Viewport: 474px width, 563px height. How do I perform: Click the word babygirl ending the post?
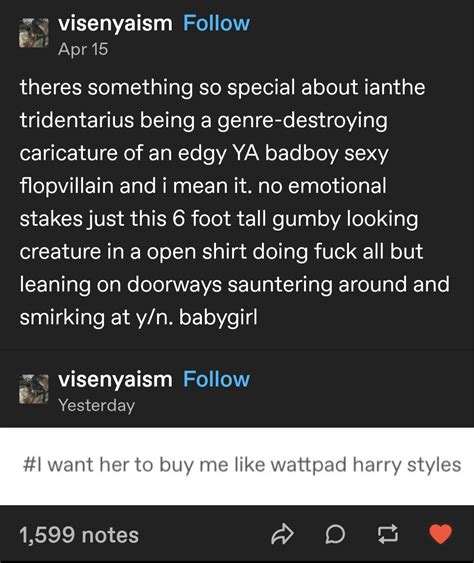[x=218, y=317]
